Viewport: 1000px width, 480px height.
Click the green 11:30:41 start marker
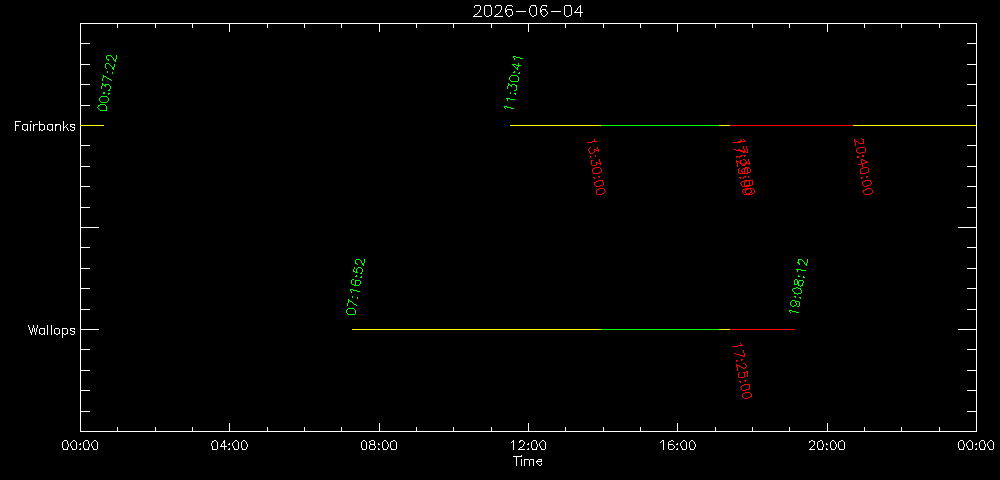(515, 82)
